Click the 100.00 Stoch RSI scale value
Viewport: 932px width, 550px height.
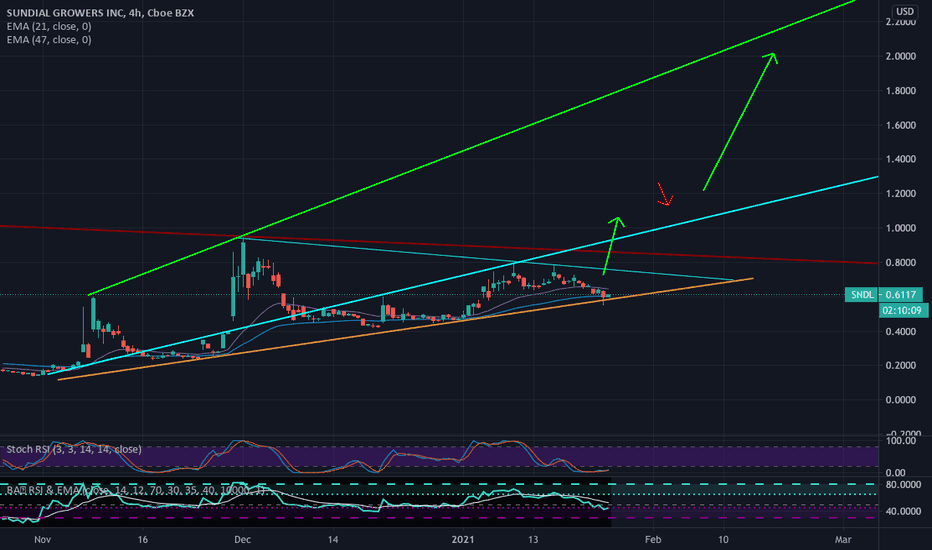click(x=900, y=441)
